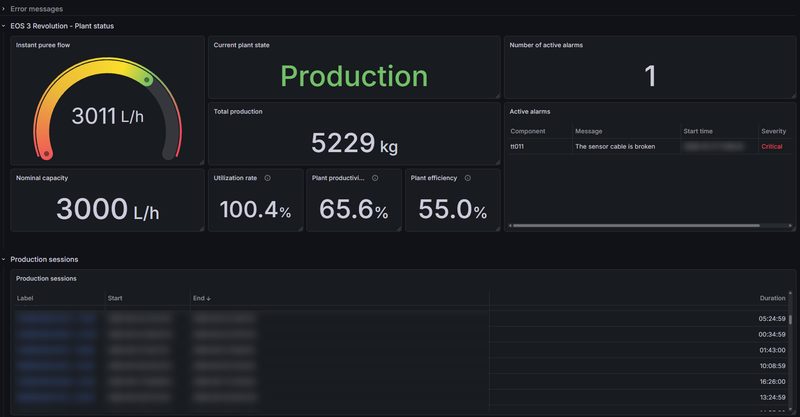This screenshot has width=800, height=417.
Task: Click the left scroll arrow in Active alarms
Action: pos(510,226)
